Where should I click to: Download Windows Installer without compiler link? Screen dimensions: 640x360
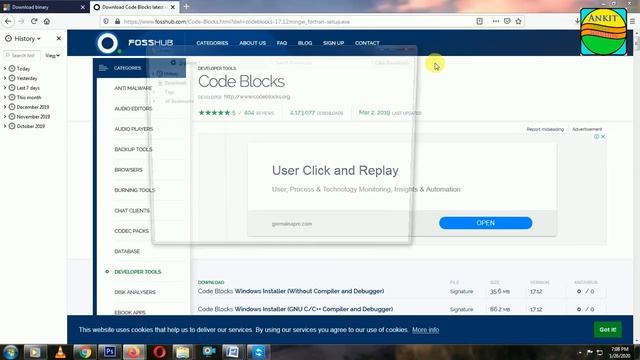(291, 291)
